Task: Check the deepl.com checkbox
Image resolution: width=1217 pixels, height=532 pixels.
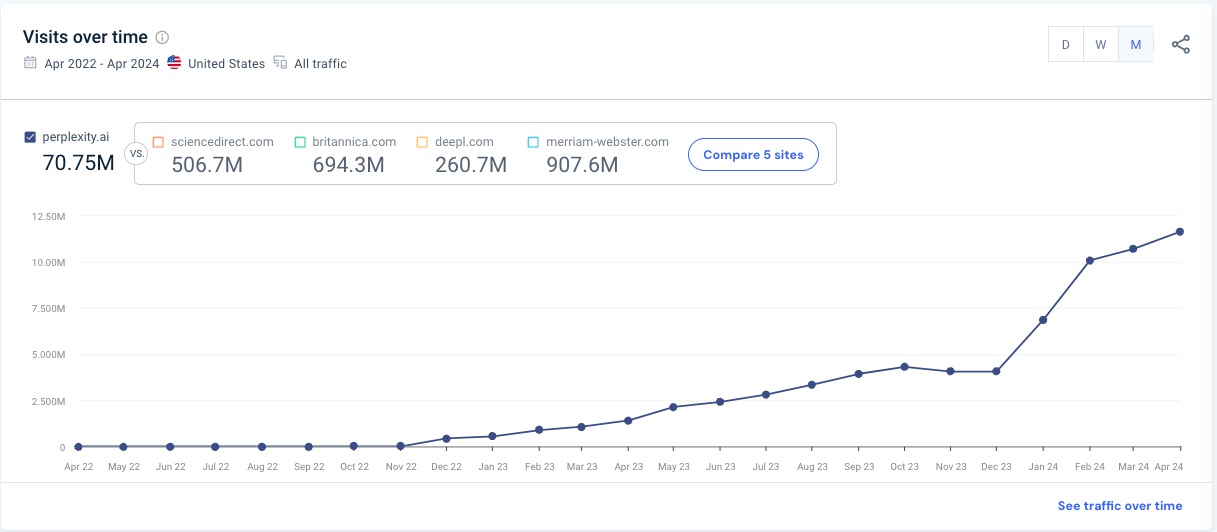Action: pos(422,142)
